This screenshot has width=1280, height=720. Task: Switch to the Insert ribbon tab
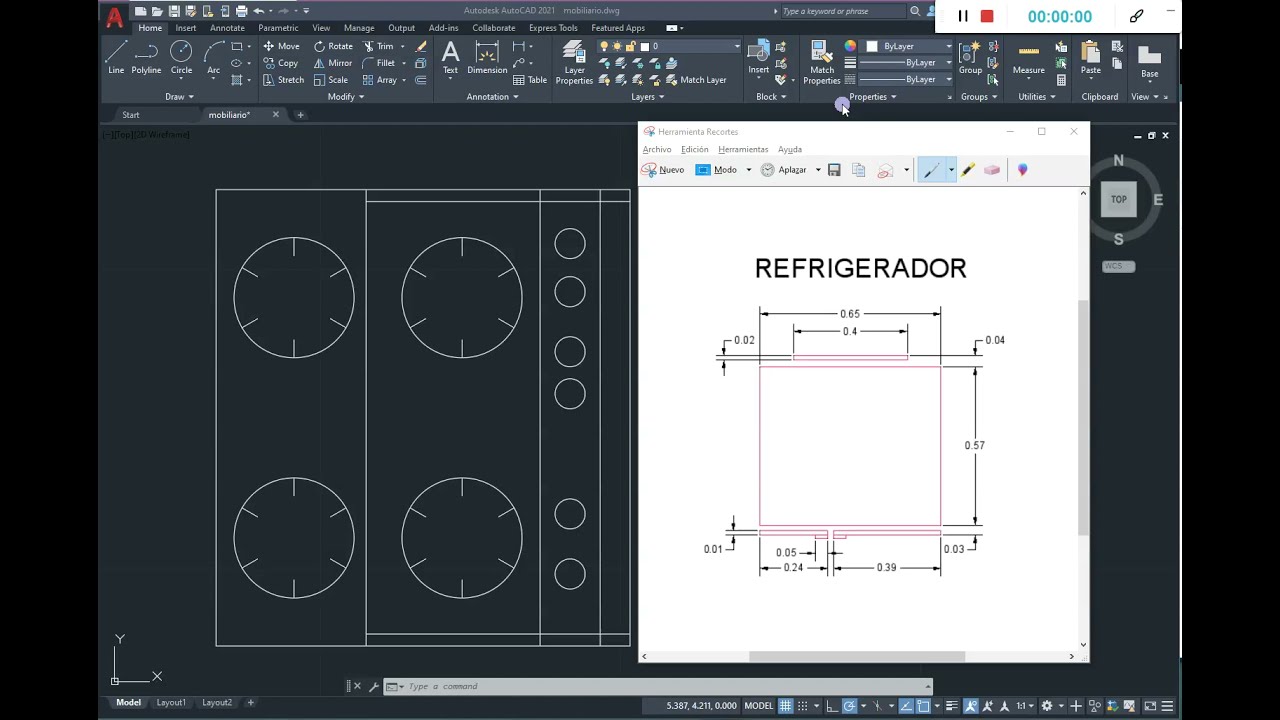coord(186,28)
